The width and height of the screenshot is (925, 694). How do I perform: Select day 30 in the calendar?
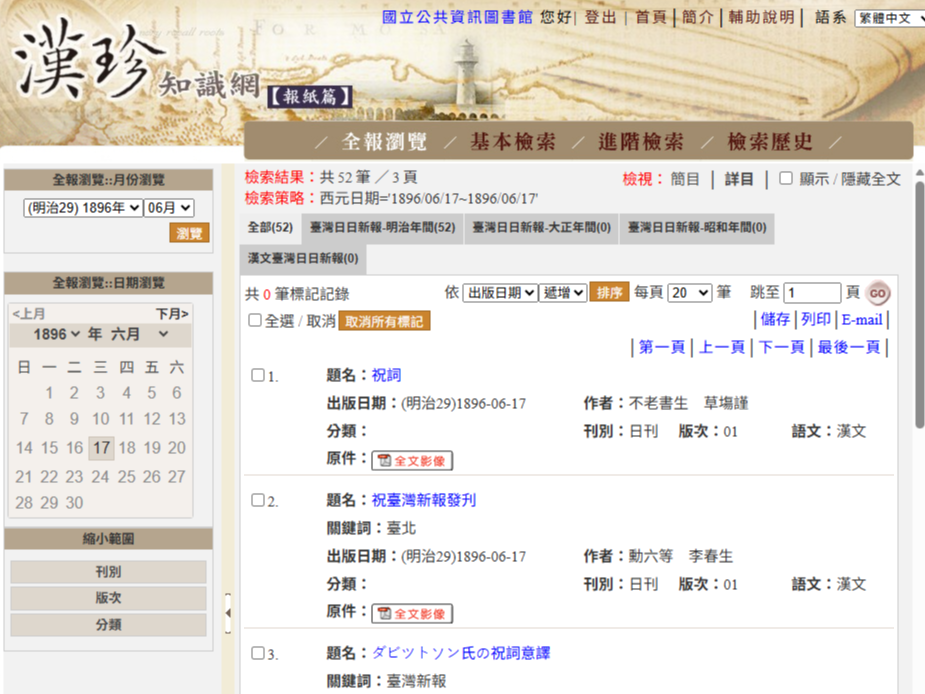point(74,503)
